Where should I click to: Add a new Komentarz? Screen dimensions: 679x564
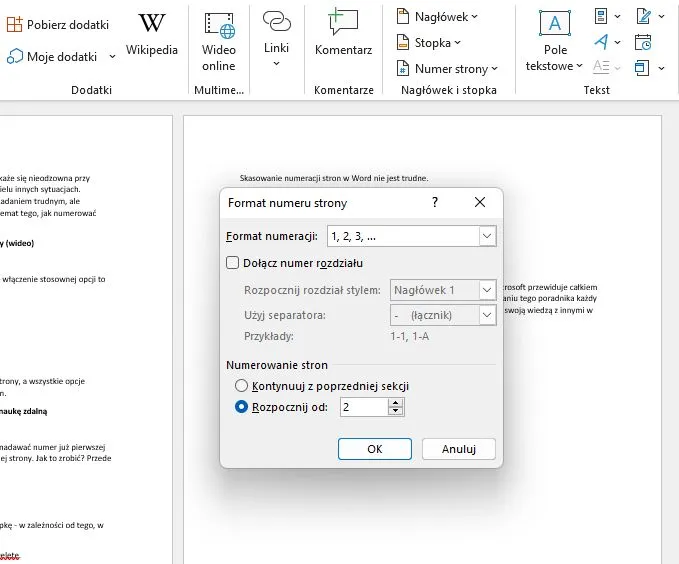tap(343, 34)
